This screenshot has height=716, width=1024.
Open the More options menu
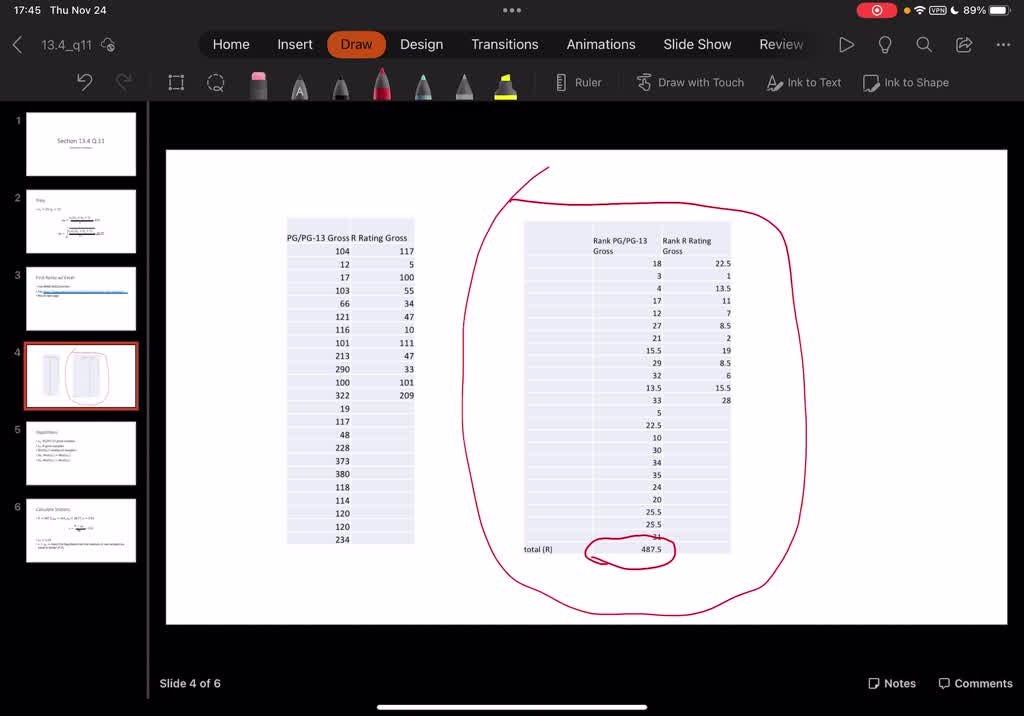(1003, 44)
